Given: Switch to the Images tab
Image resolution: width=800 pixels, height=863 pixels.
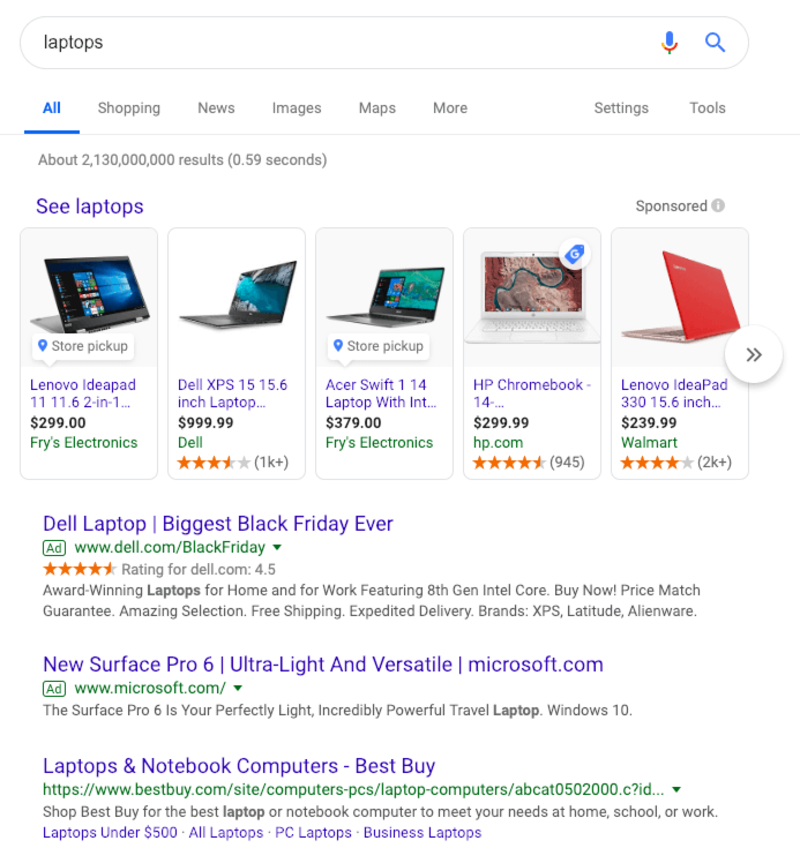Looking at the screenshot, I should pyautogui.click(x=296, y=108).
